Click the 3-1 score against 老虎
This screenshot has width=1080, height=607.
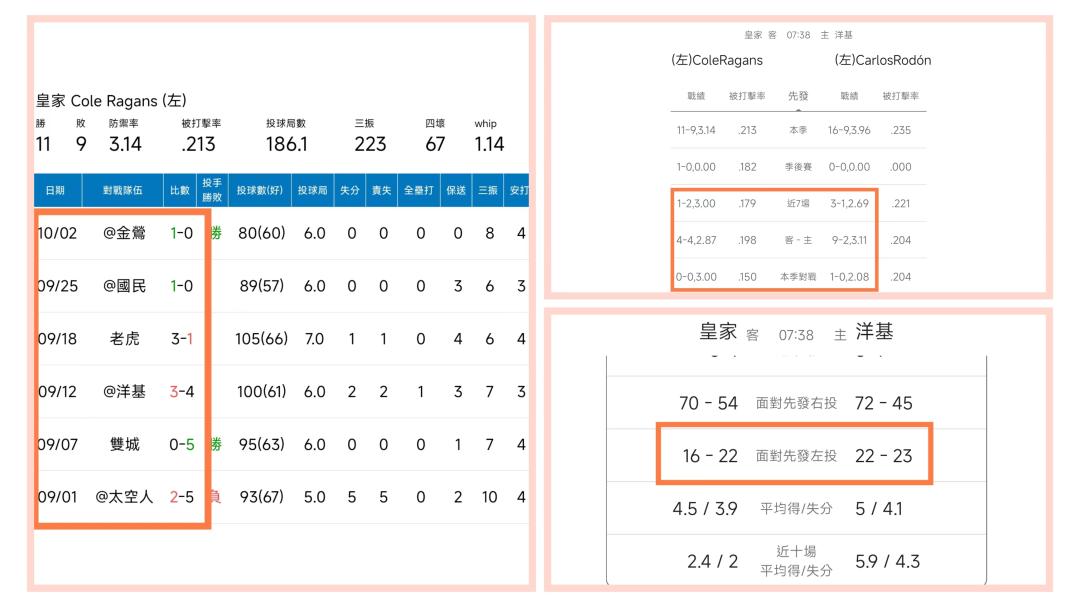(x=182, y=339)
